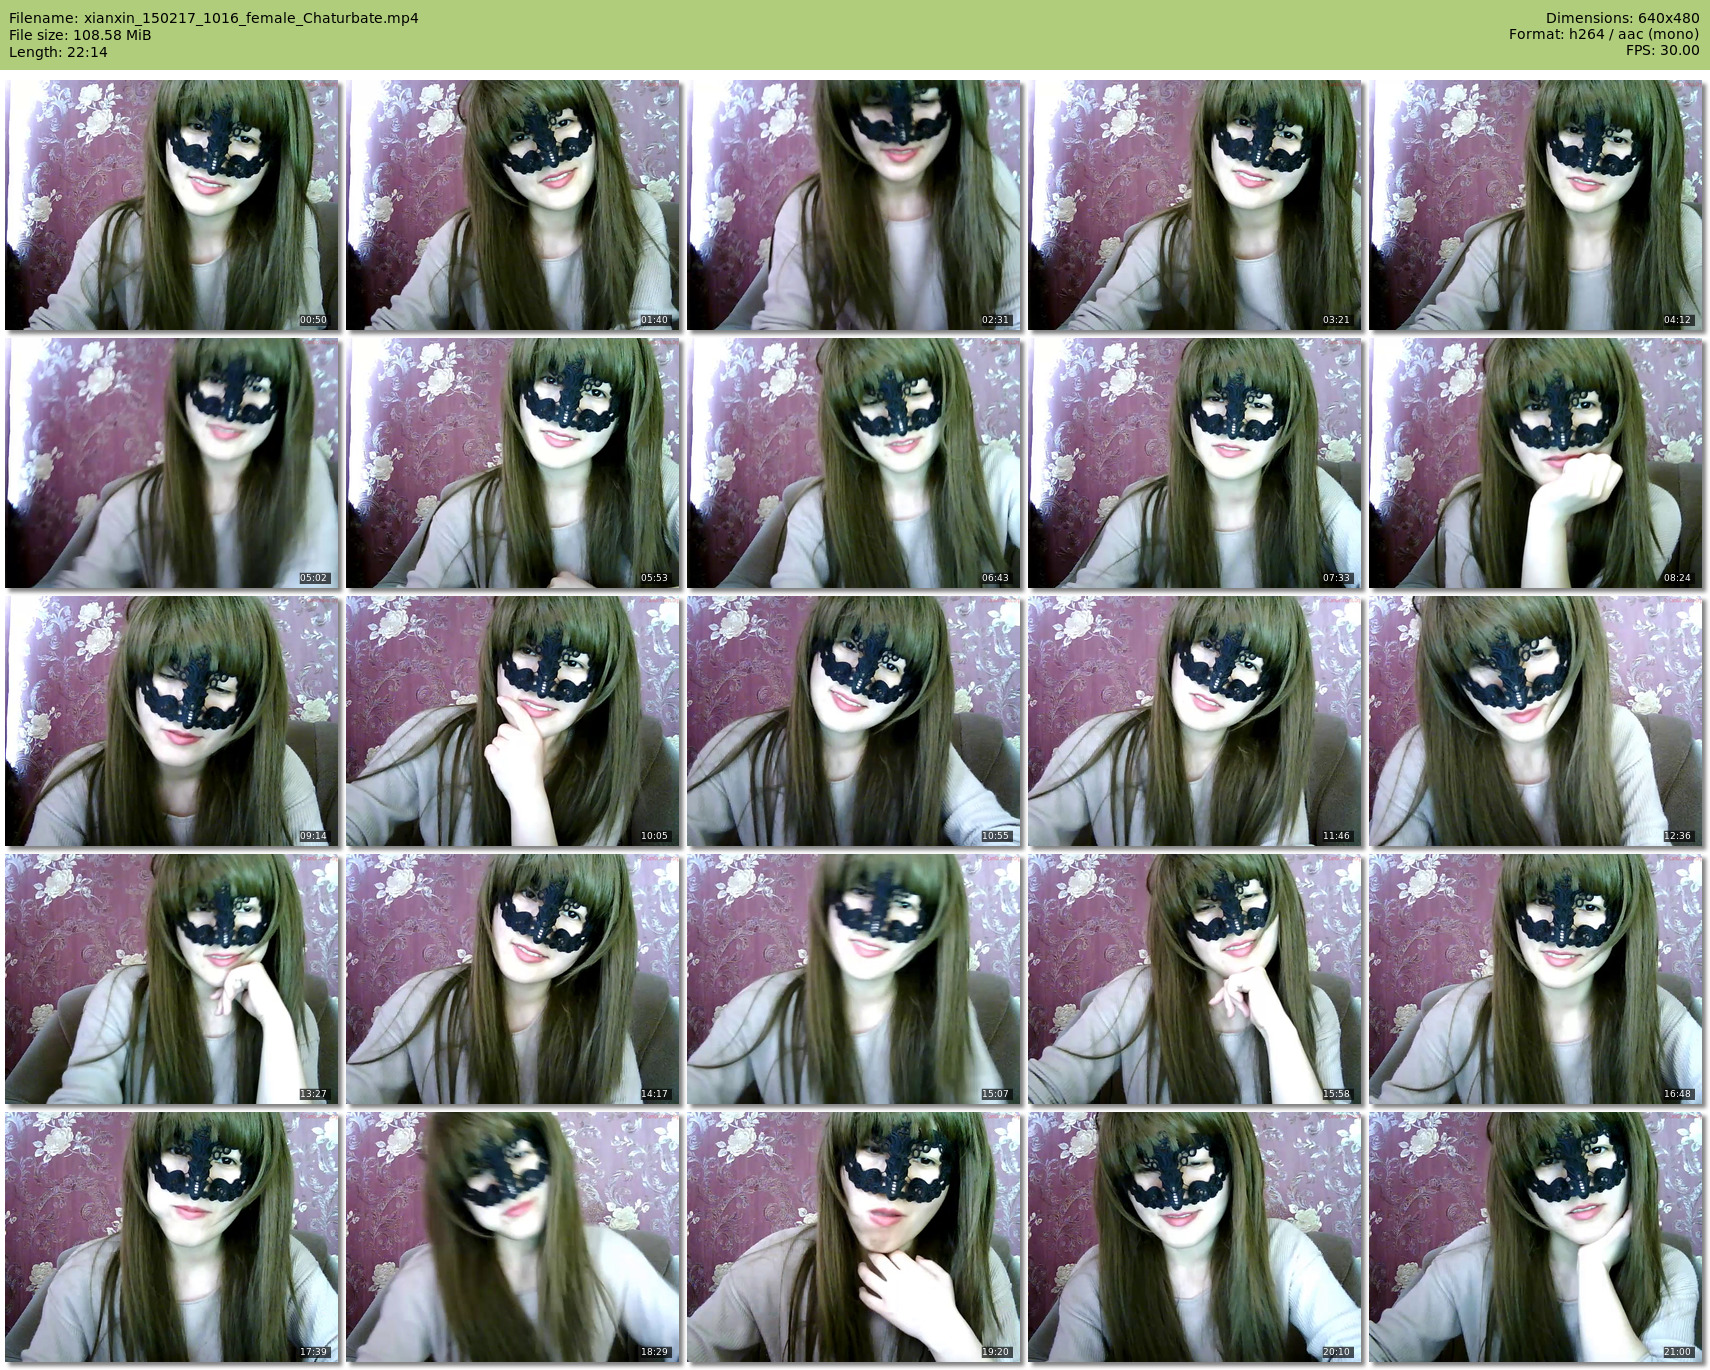This screenshot has width=1710, height=1370.
Task: Select the preview marked 10:55
Action: click(854, 721)
